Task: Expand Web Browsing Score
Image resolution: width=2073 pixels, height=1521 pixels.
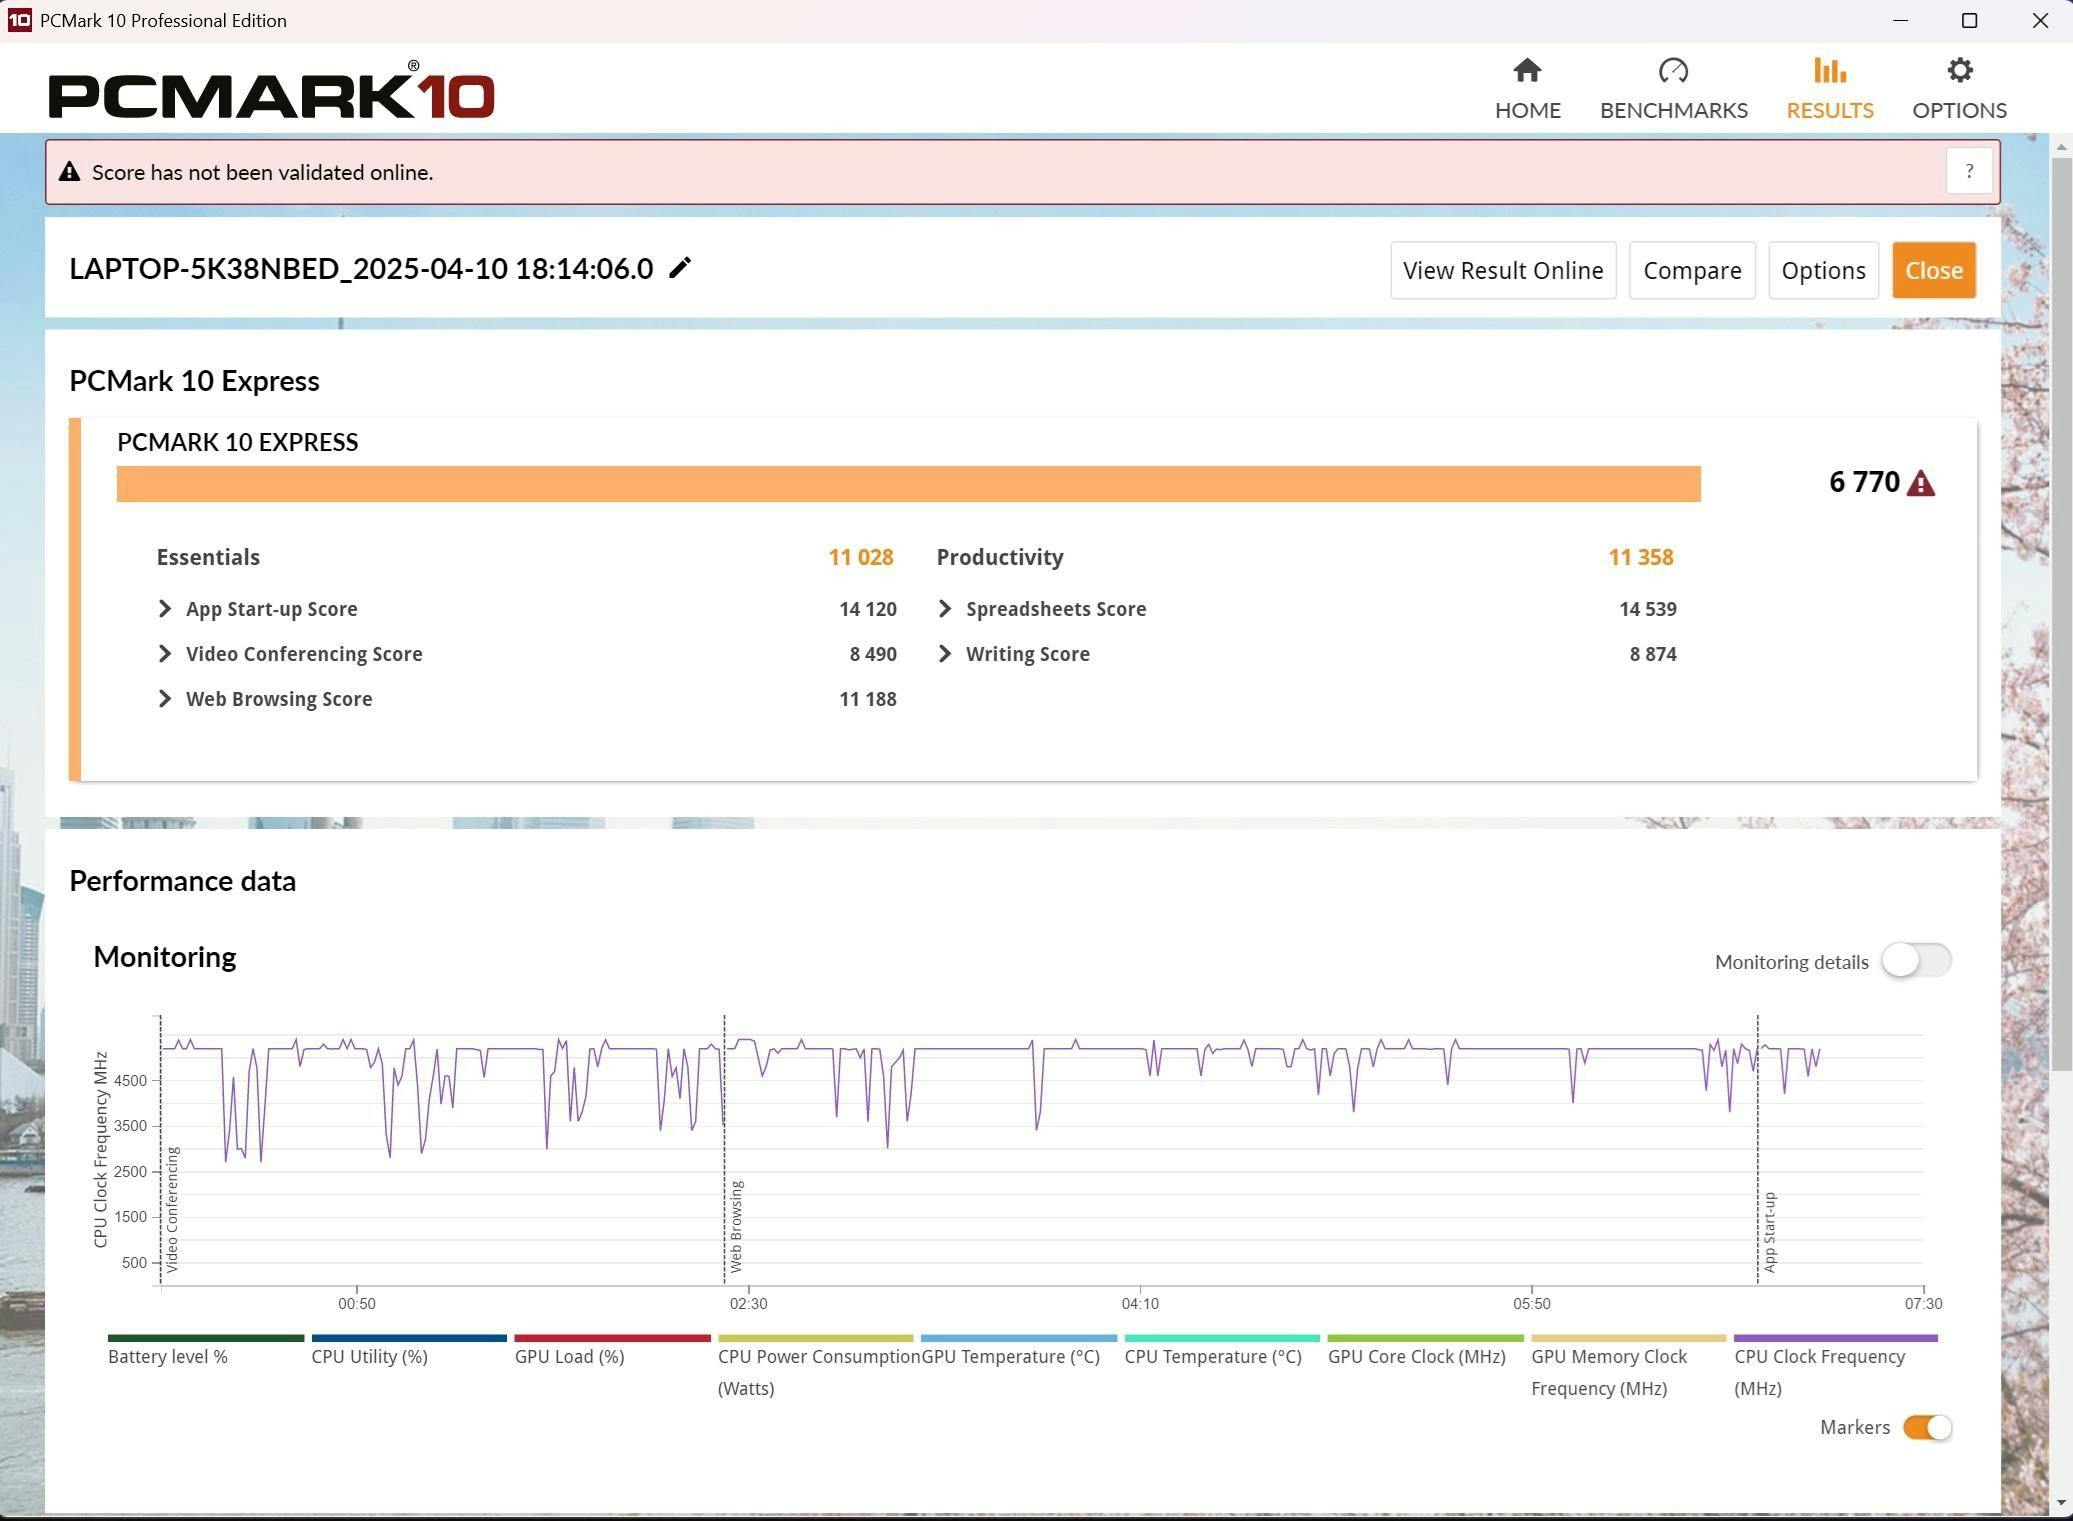Action: pyautogui.click(x=165, y=699)
